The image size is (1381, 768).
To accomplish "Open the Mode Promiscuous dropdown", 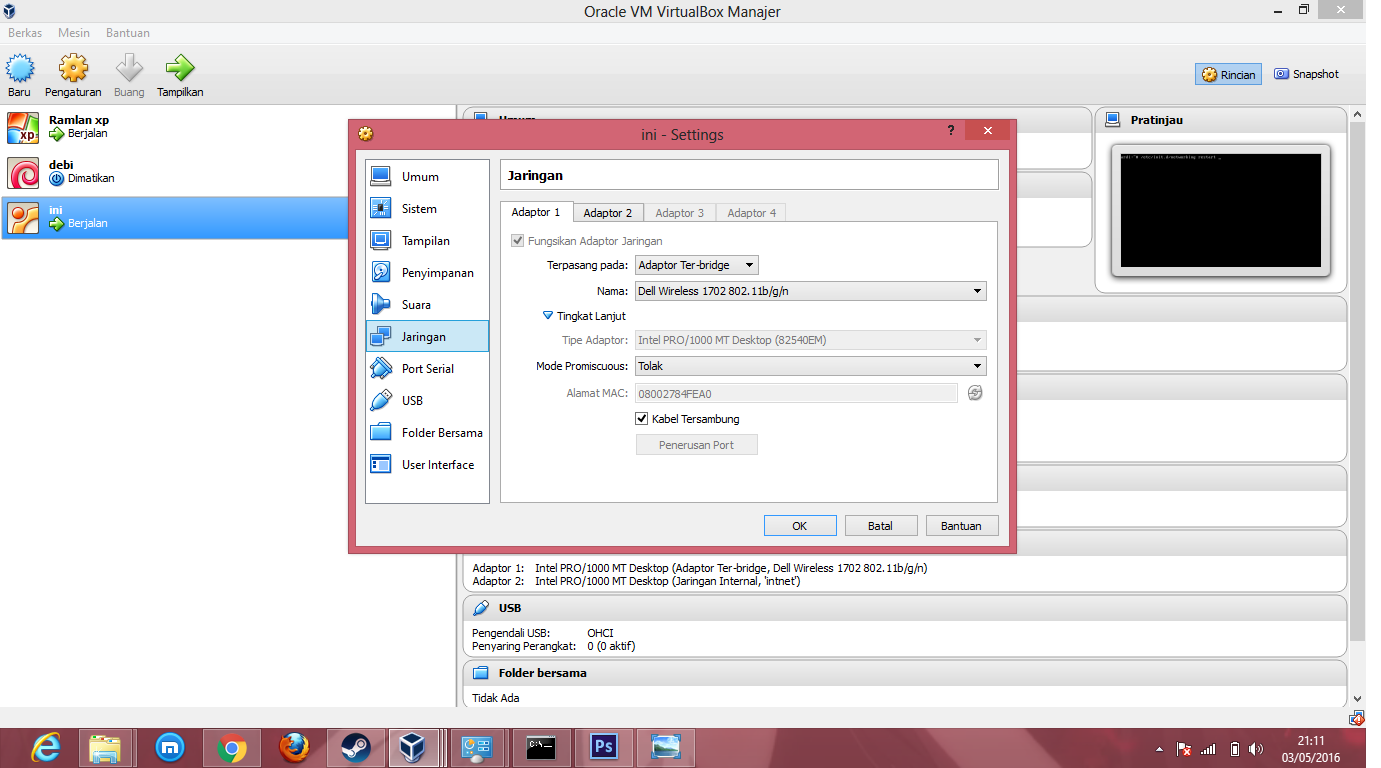I will point(811,366).
